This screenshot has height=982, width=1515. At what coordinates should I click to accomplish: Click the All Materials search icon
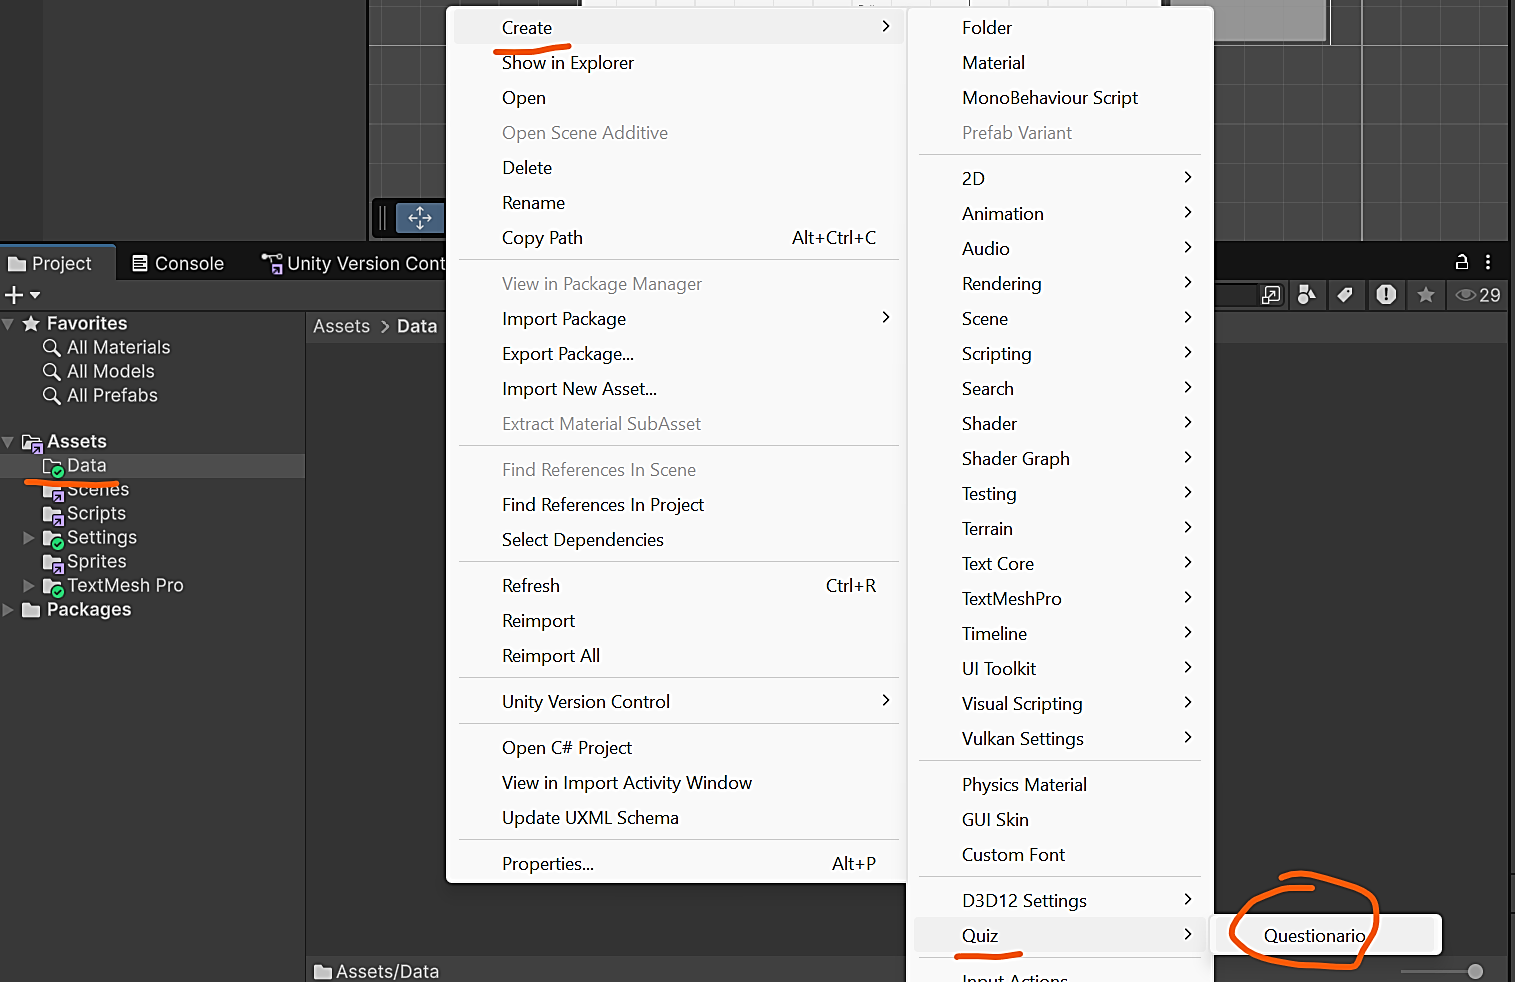click(52, 348)
